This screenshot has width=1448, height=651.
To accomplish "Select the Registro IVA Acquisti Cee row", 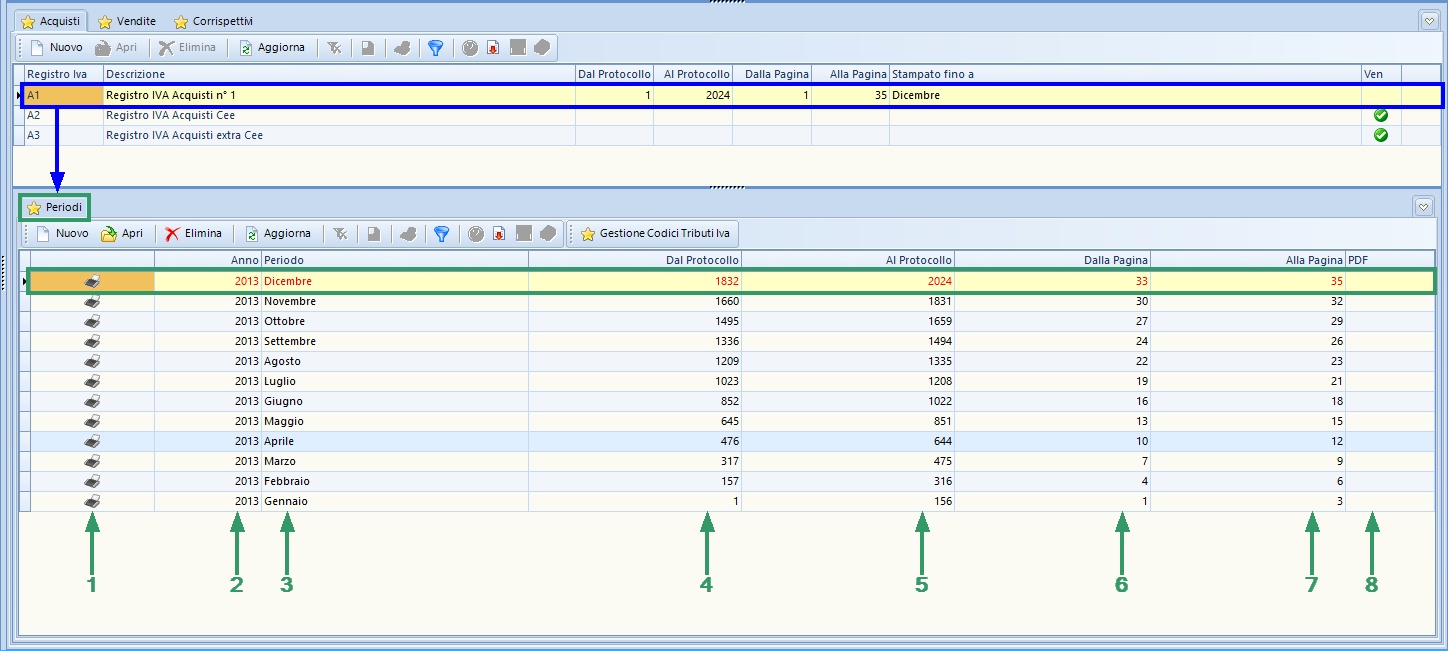I will [170, 116].
